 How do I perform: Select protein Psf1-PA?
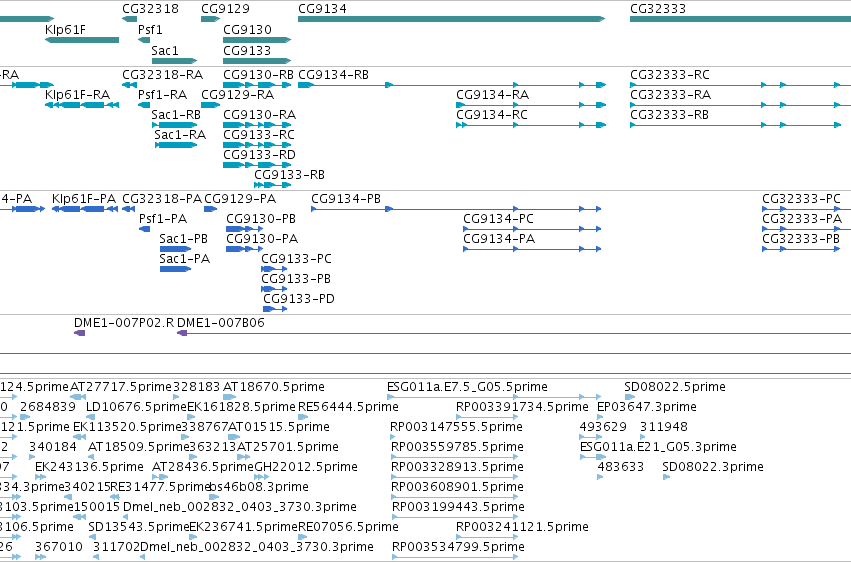pos(144,229)
